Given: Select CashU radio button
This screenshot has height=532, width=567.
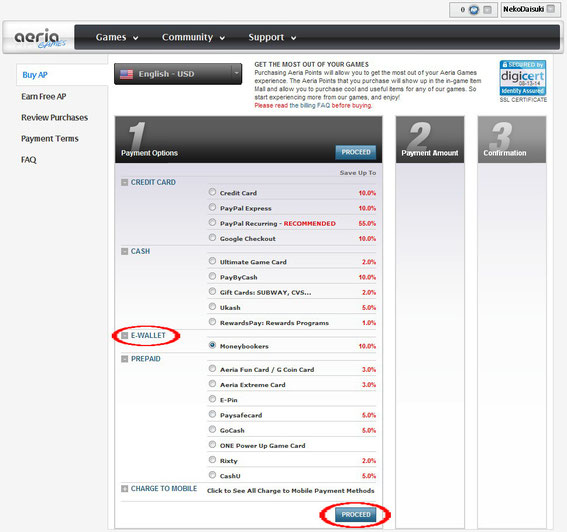Looking at the screenshot, I should coord(212,475).
